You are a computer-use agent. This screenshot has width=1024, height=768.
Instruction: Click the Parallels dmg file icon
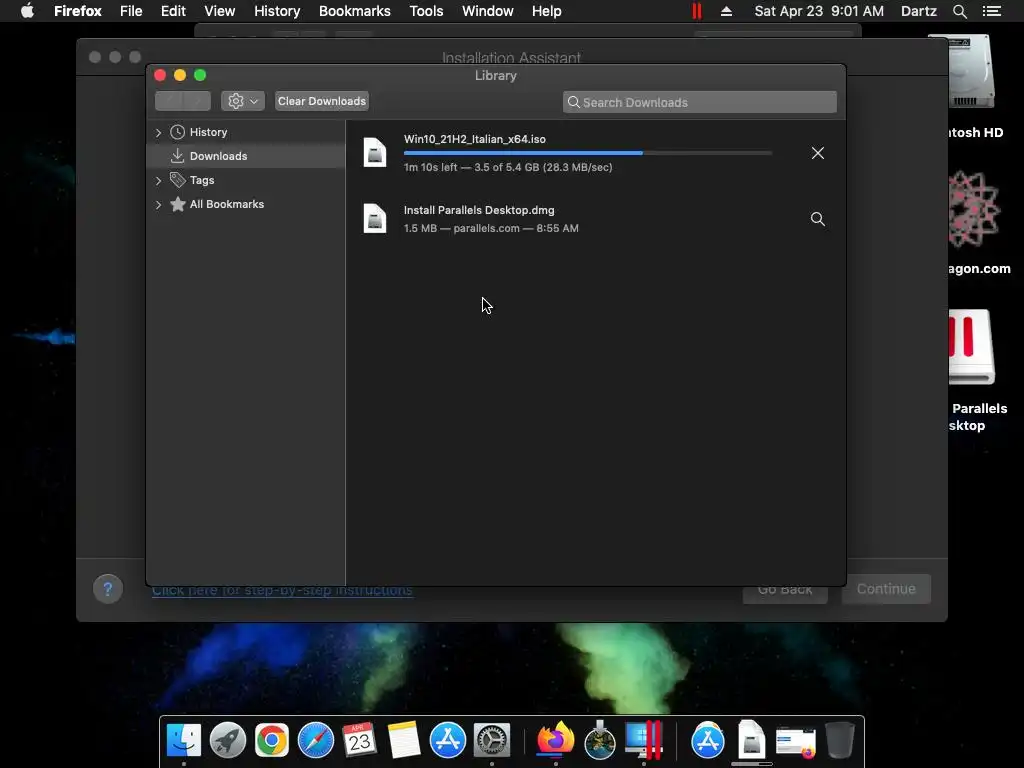pyautogui.click(x=375, y=218)
